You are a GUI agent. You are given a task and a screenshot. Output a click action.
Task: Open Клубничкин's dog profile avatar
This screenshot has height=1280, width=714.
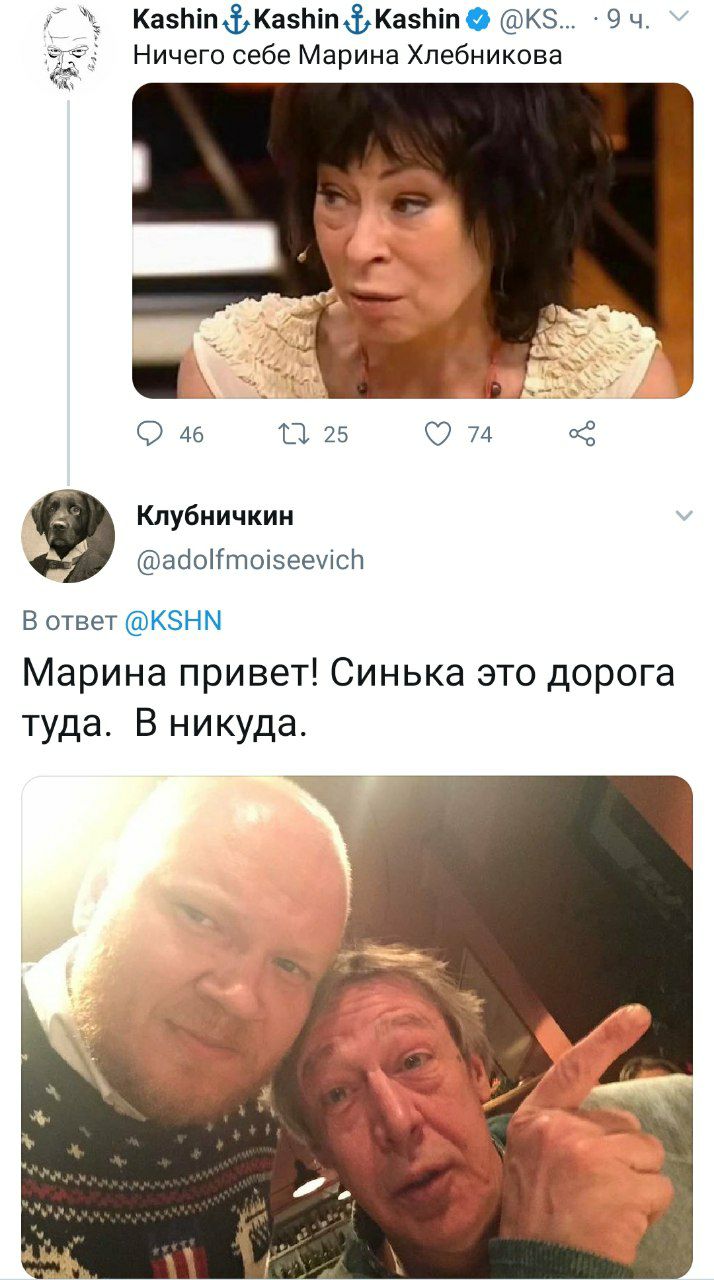pos(68,536)
